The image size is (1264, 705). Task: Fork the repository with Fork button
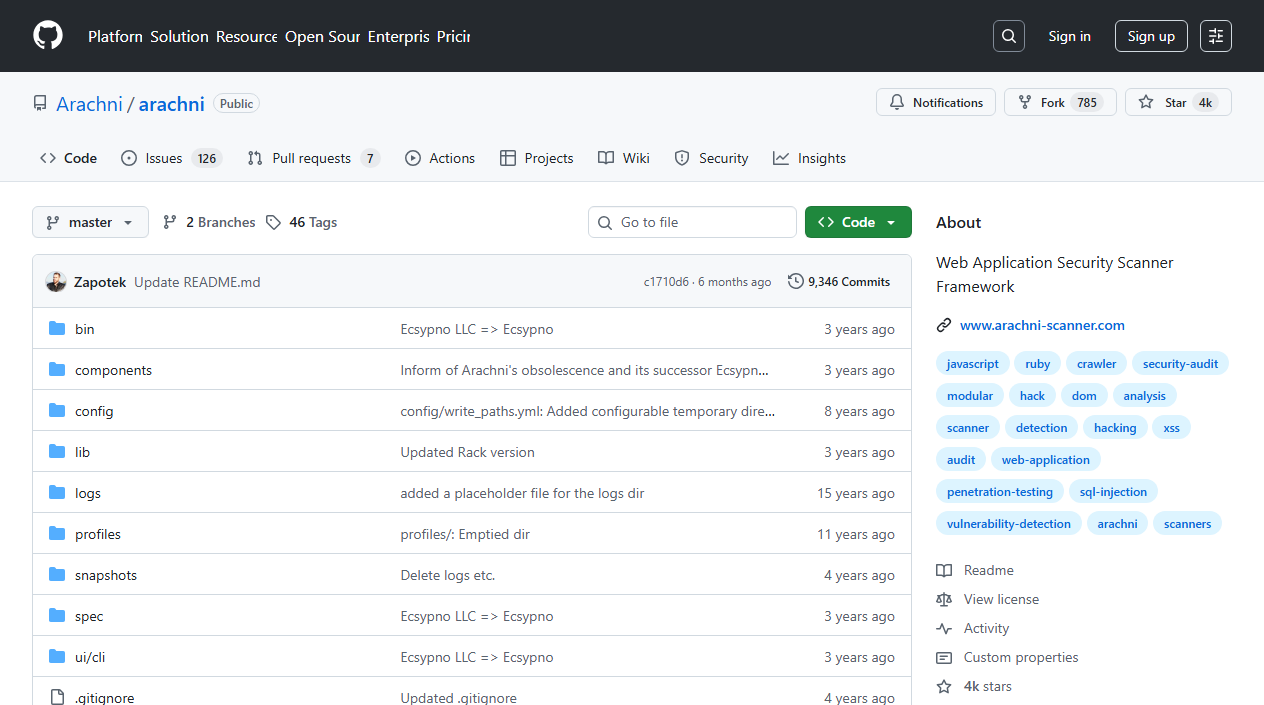point(1060,103)
